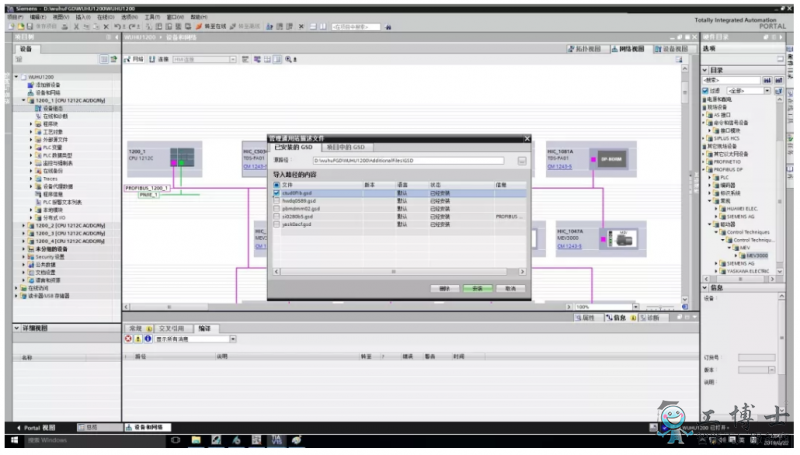Click the Delete button in GSD dialog
Image resolution: width=800 pixels, height=455 pixels.
[x=444, y=289]
